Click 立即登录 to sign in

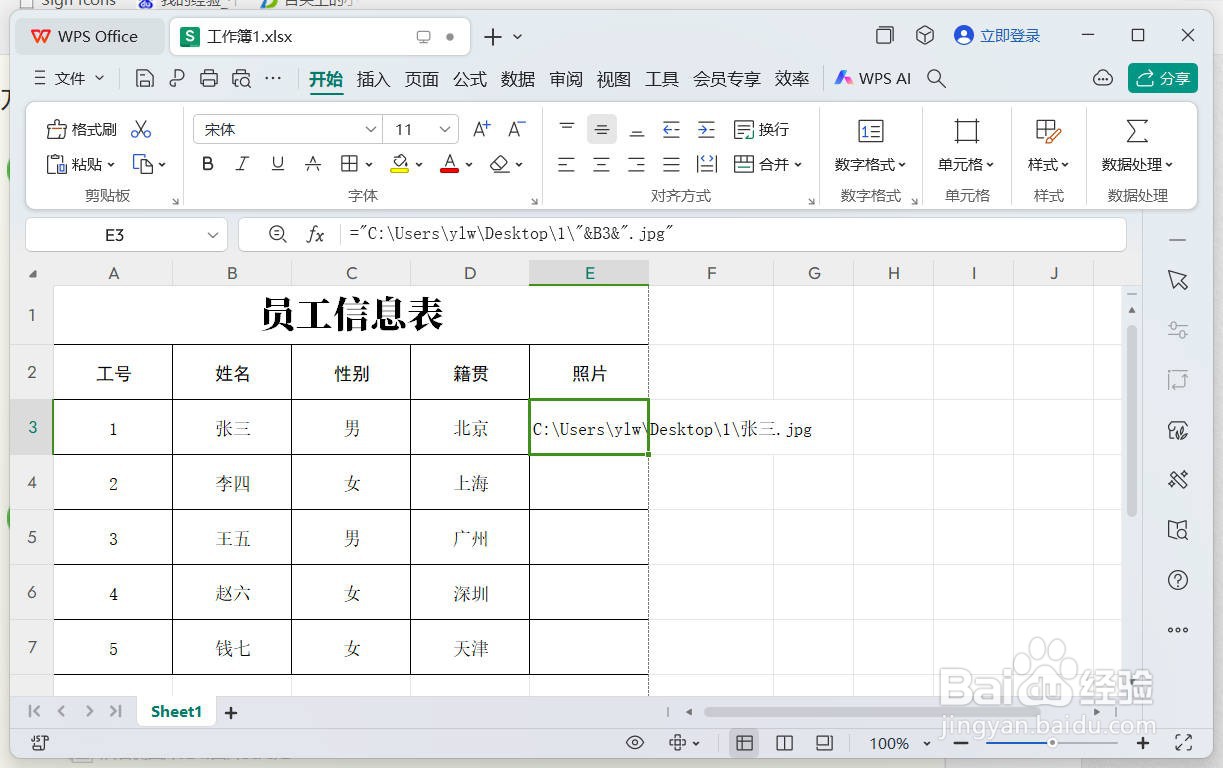[x=997, y=36]
